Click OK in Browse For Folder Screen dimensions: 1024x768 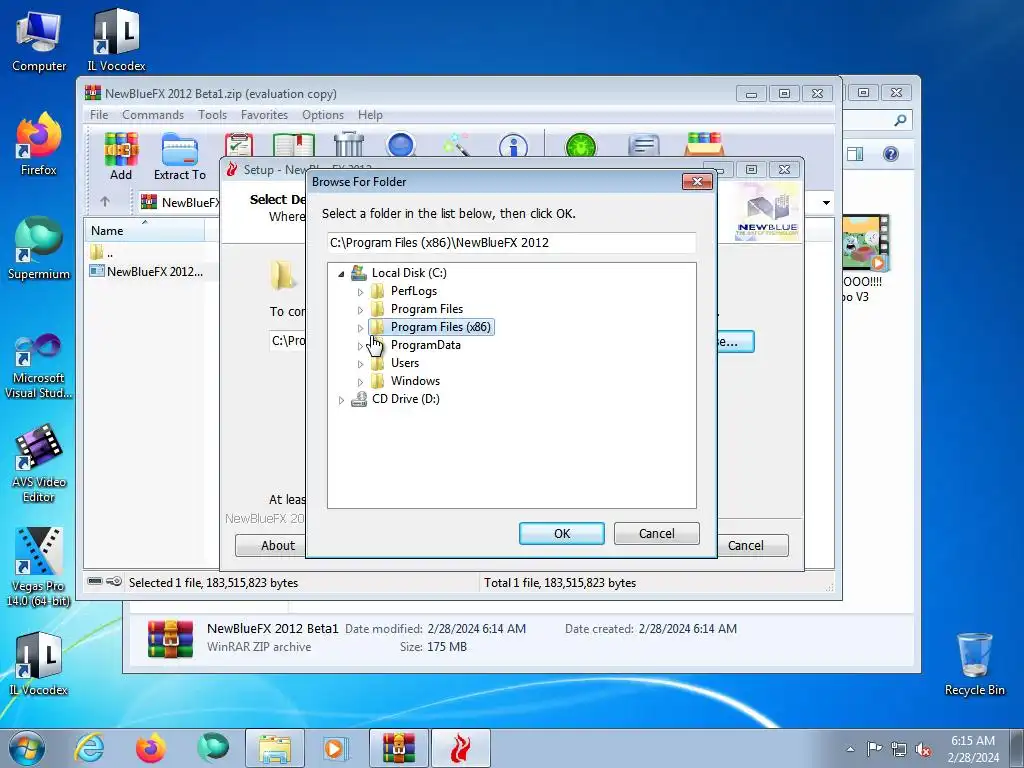tap(562, 534)
